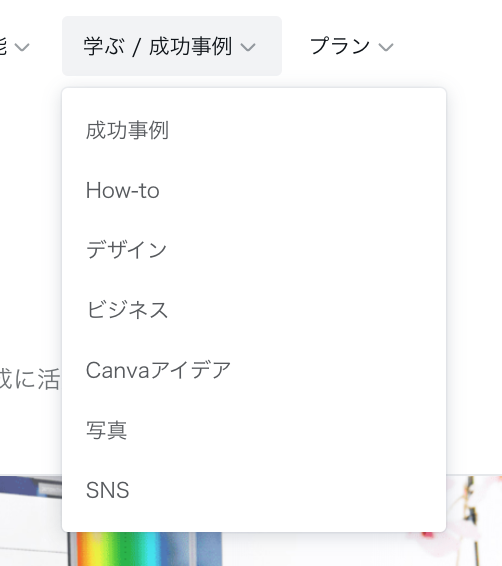
Task: Go to the ビジネス section
Action: pos(127,310)
